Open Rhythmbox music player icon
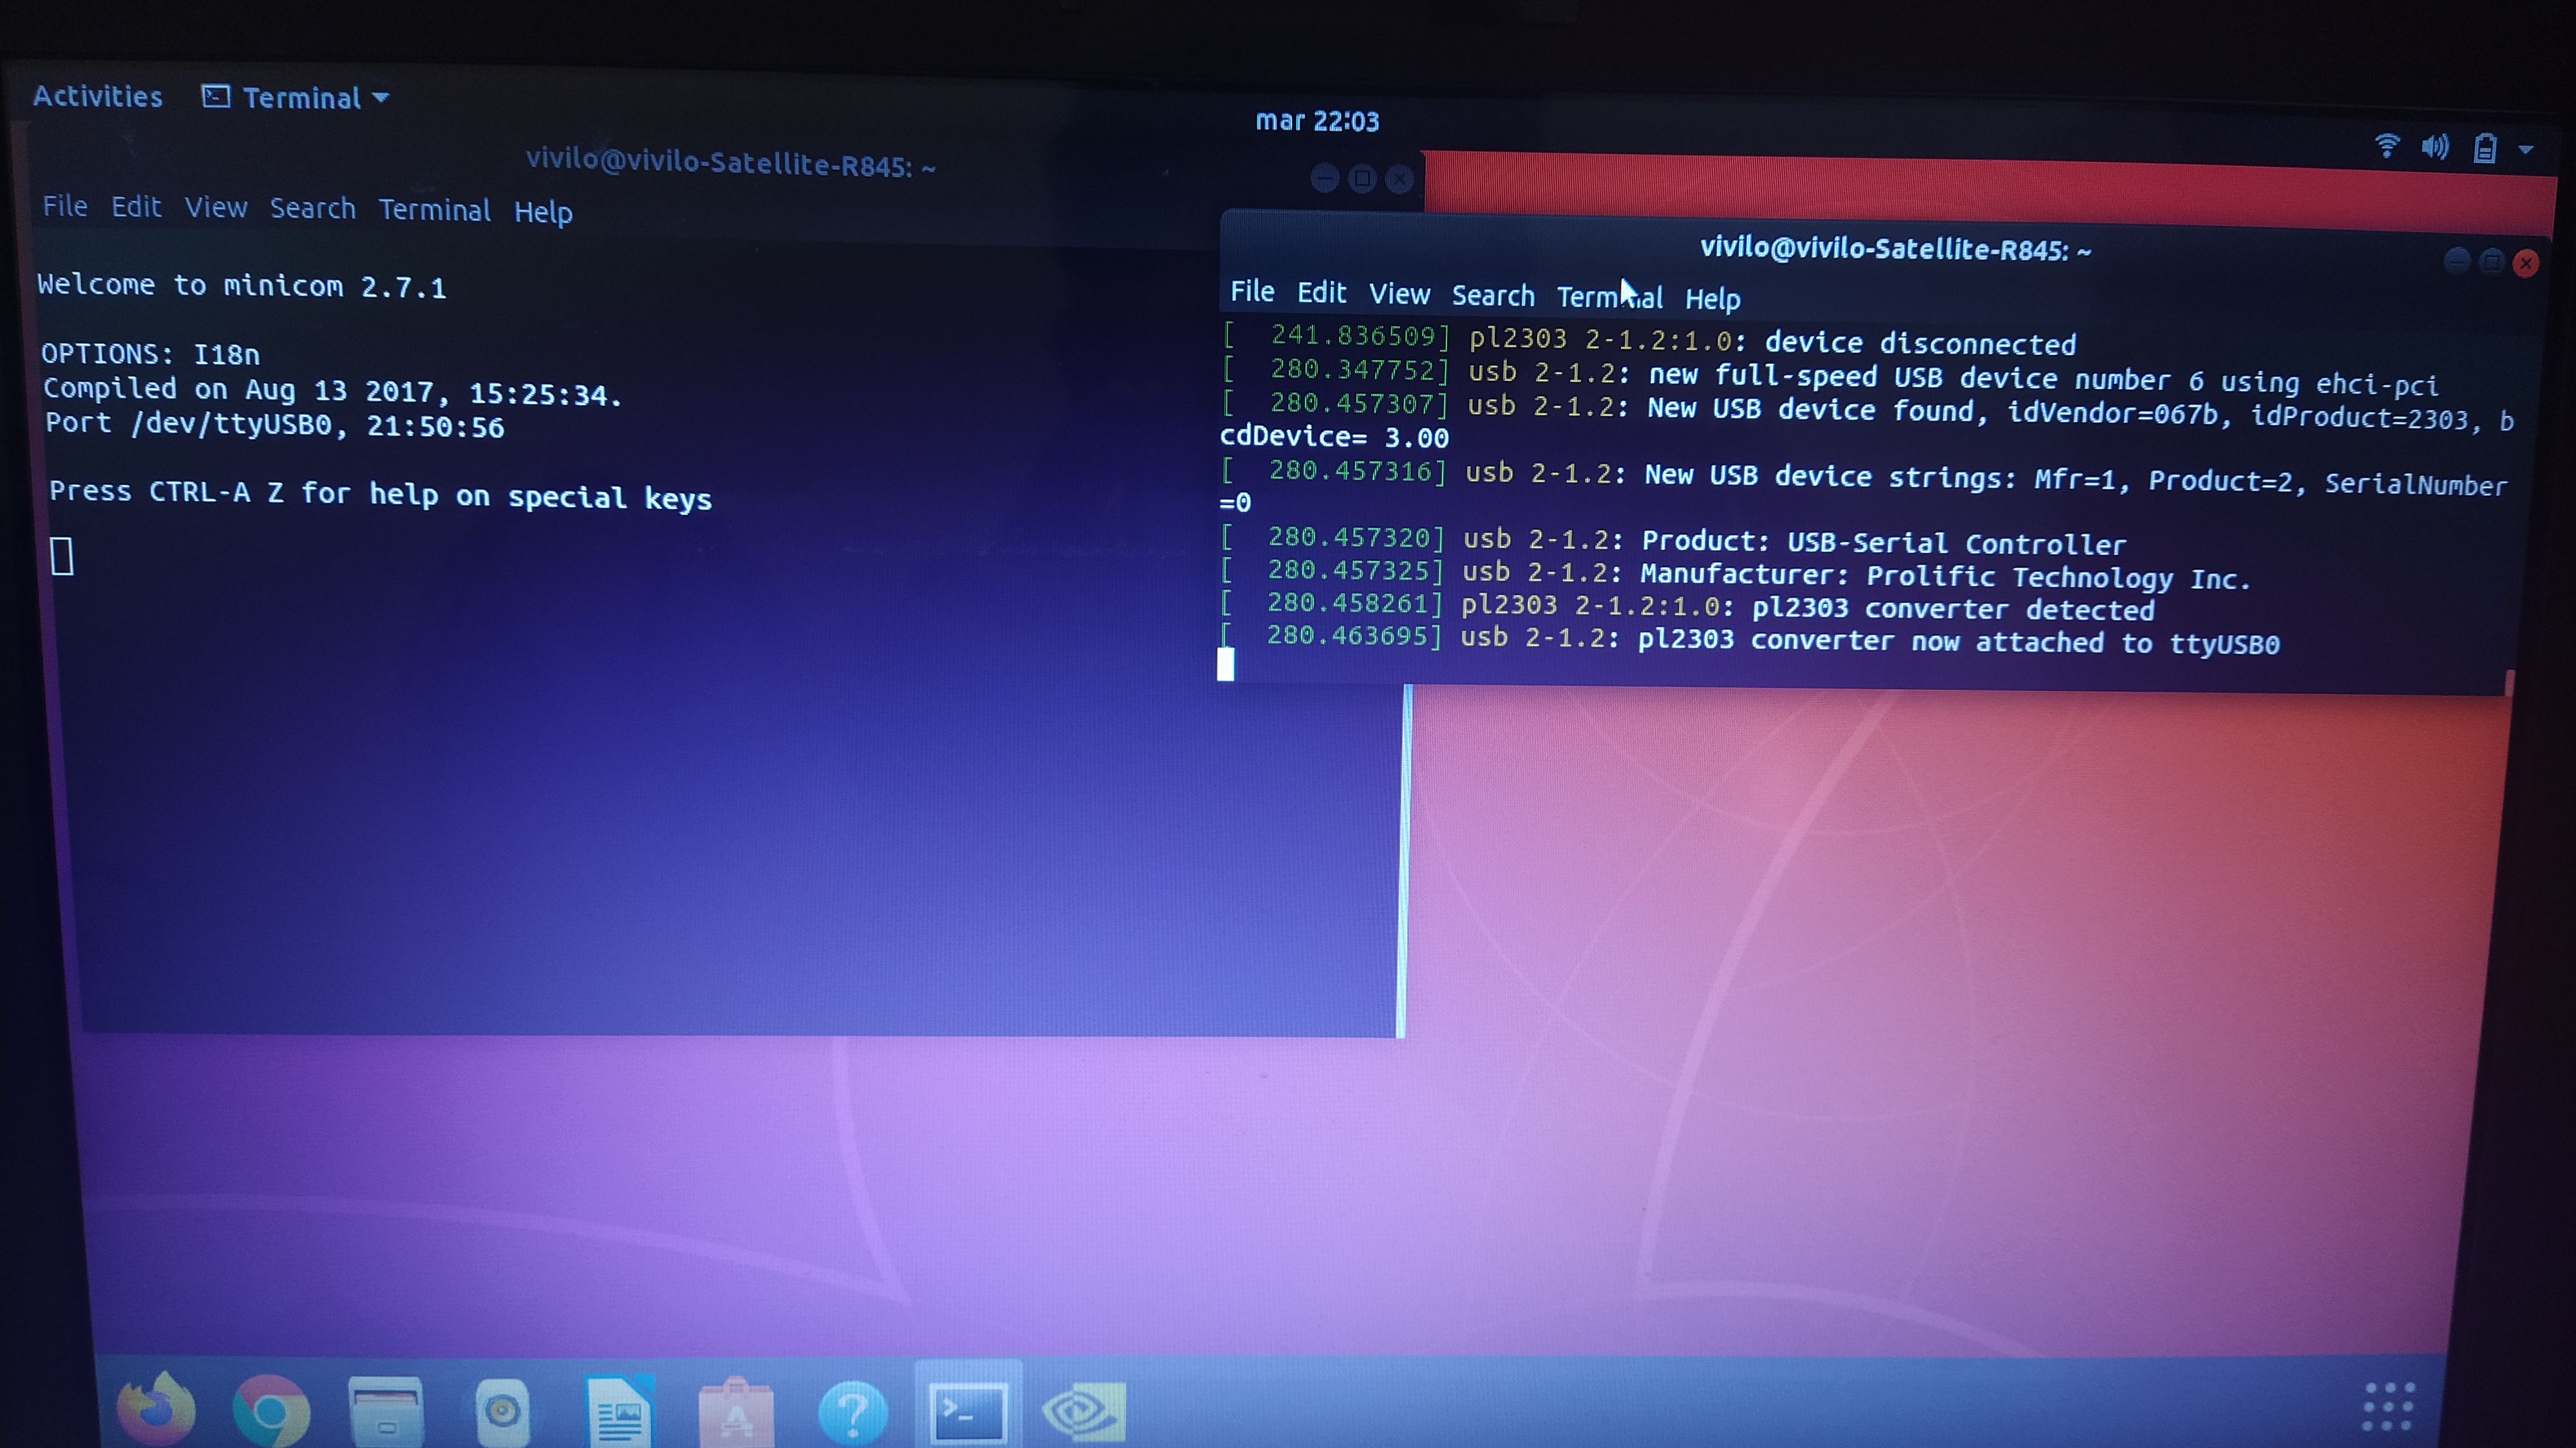This screenshot has width=2576, height=1448. (x=502, y=1411)
